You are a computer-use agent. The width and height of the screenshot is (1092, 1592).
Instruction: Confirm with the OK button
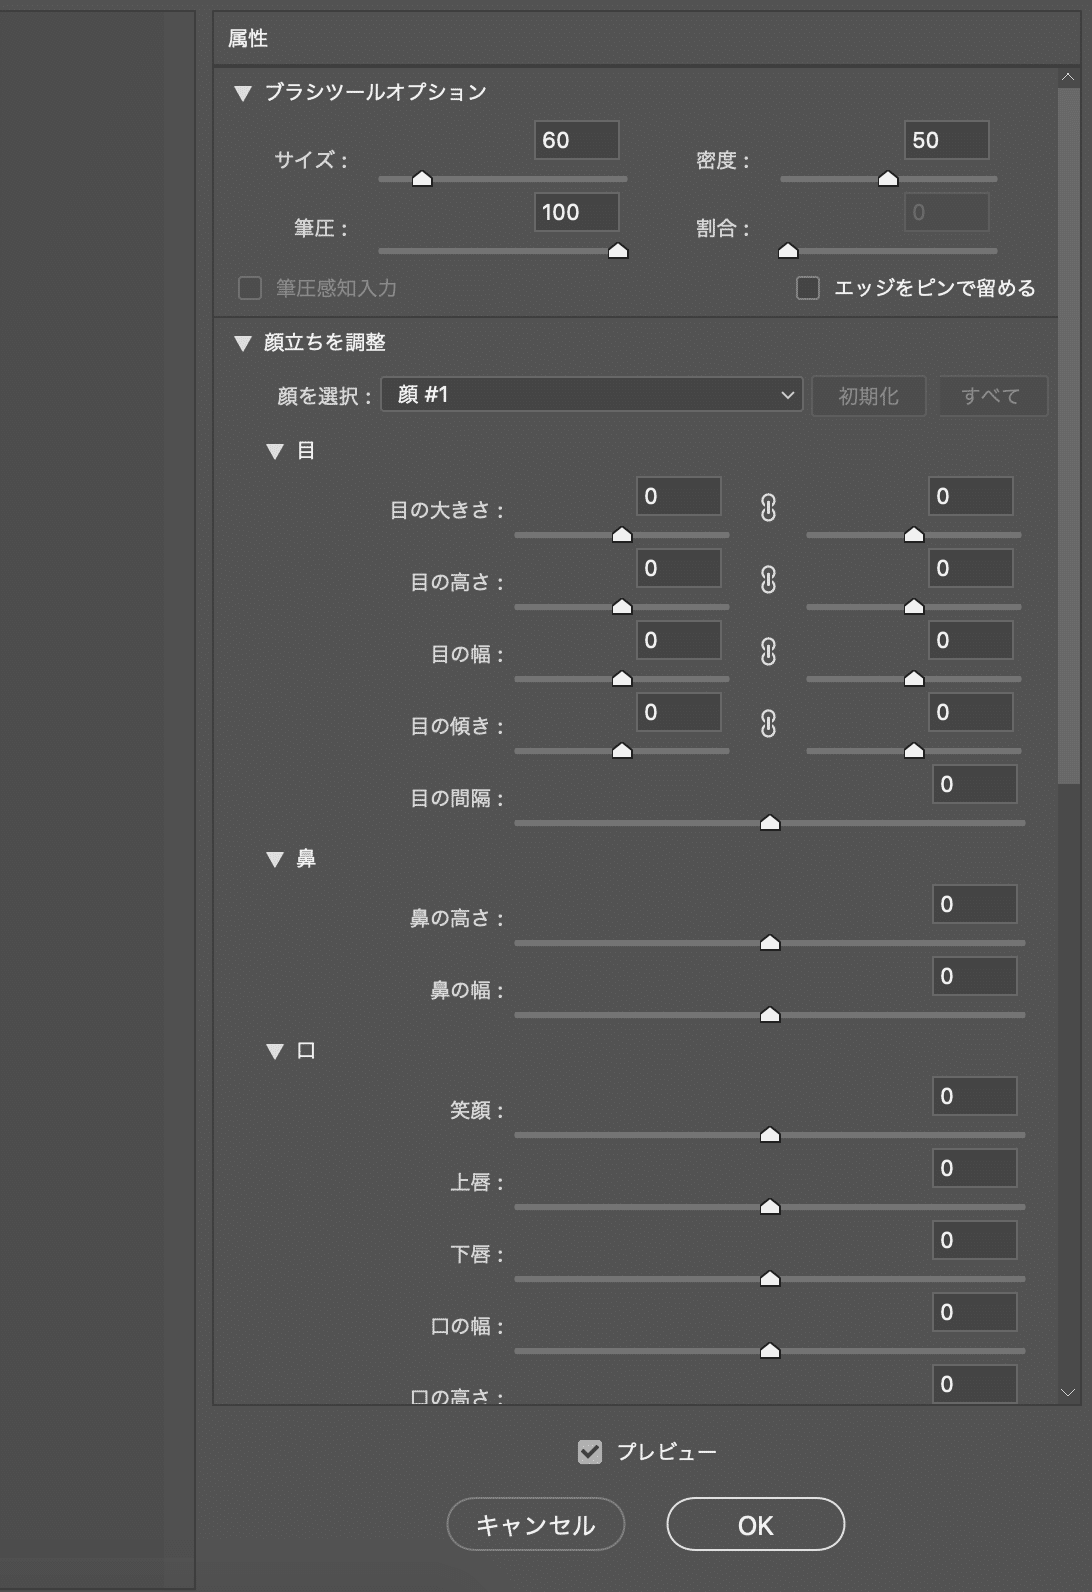click(x=756, y=1524)
